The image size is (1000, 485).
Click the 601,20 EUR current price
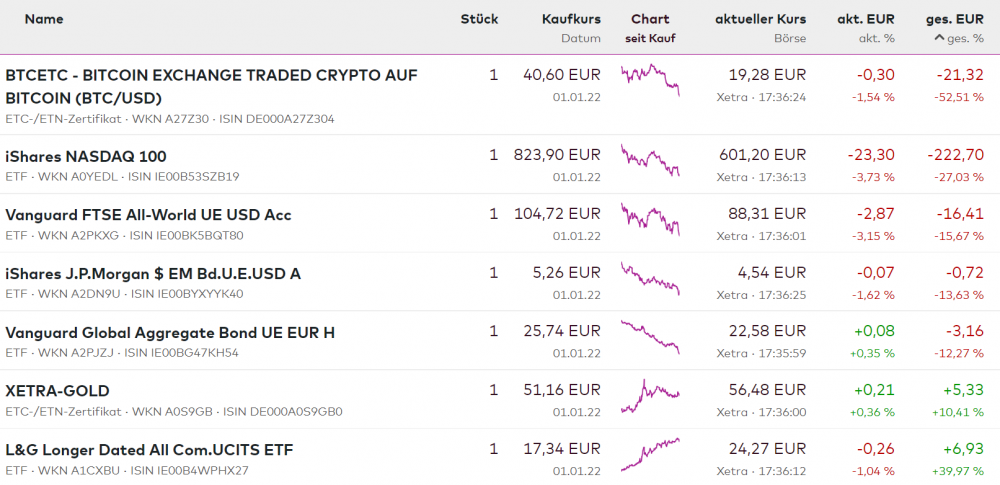coord(762,155)
